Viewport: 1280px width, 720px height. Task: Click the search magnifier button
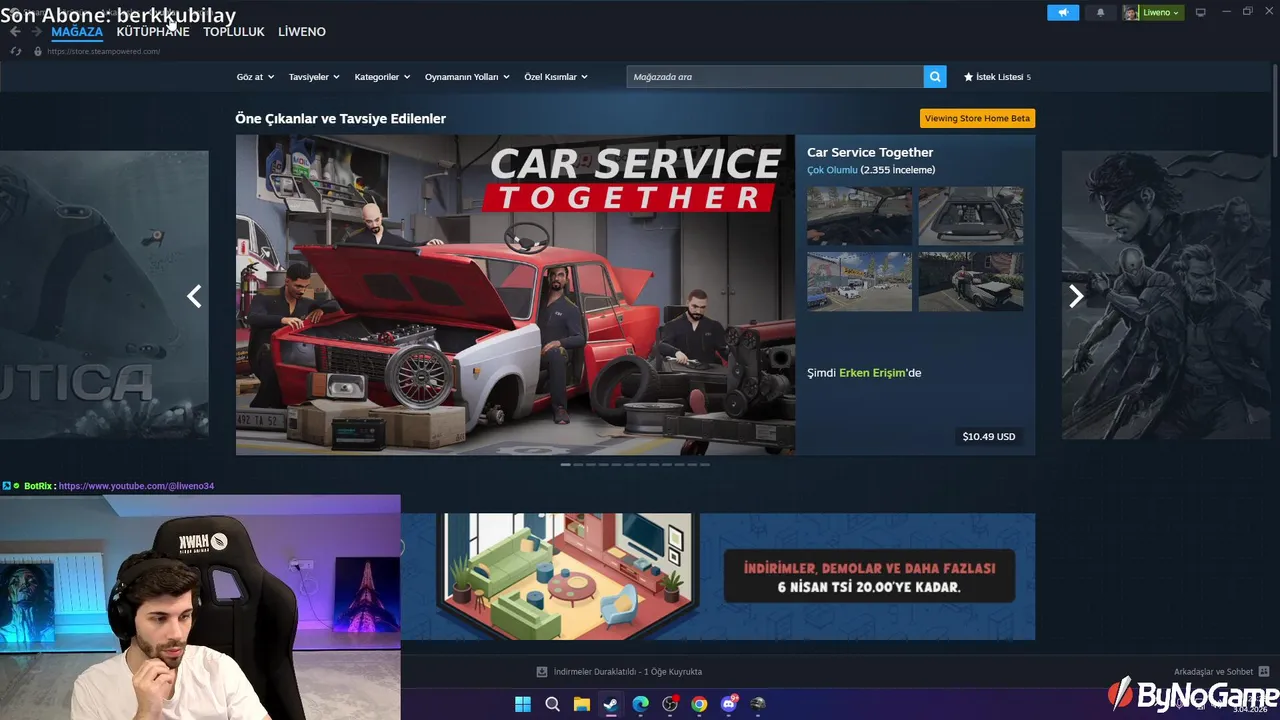click(x=935, y=77)
